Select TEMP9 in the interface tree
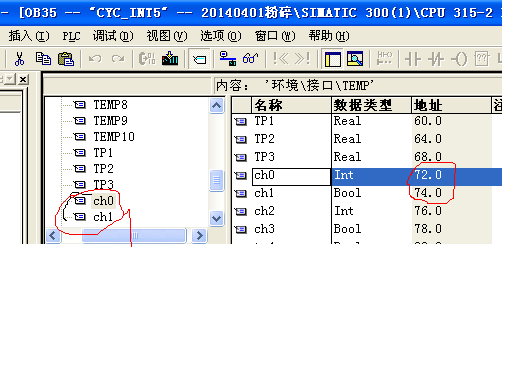 click(x=110, y=121)
